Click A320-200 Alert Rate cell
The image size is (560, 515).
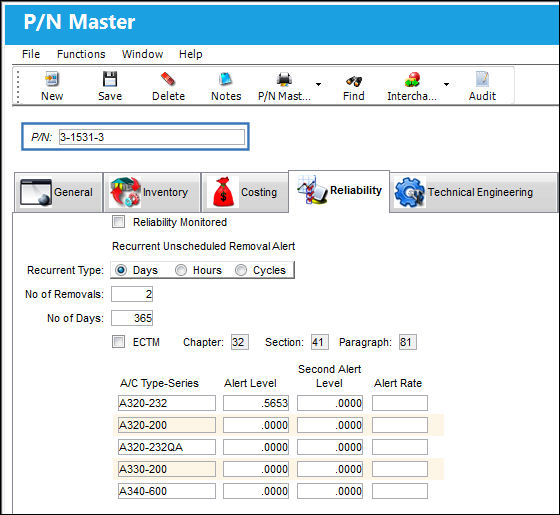pos(400,425)
